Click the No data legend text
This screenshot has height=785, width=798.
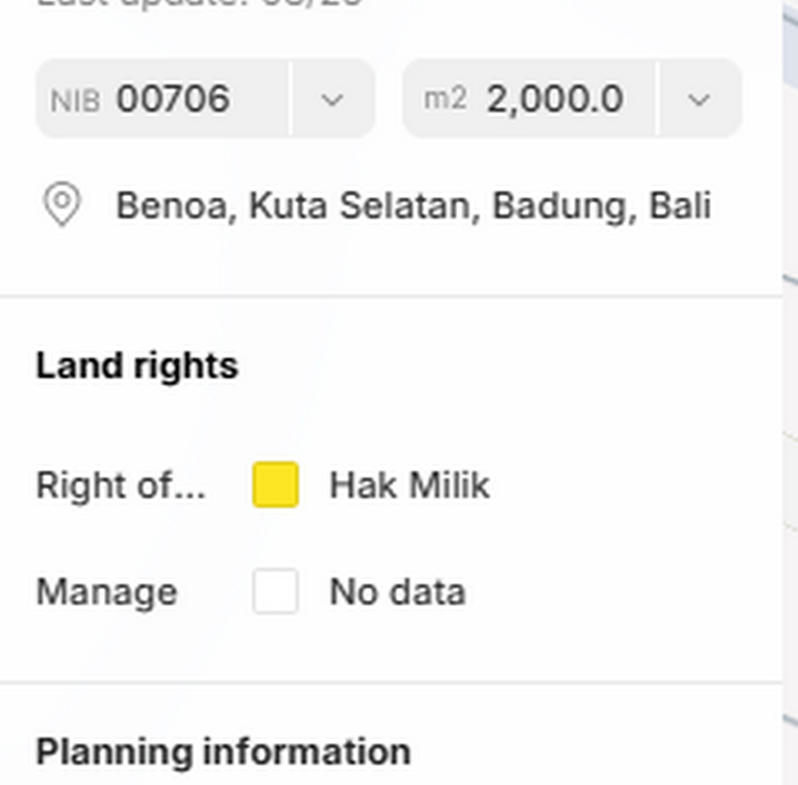pos(397,592)
